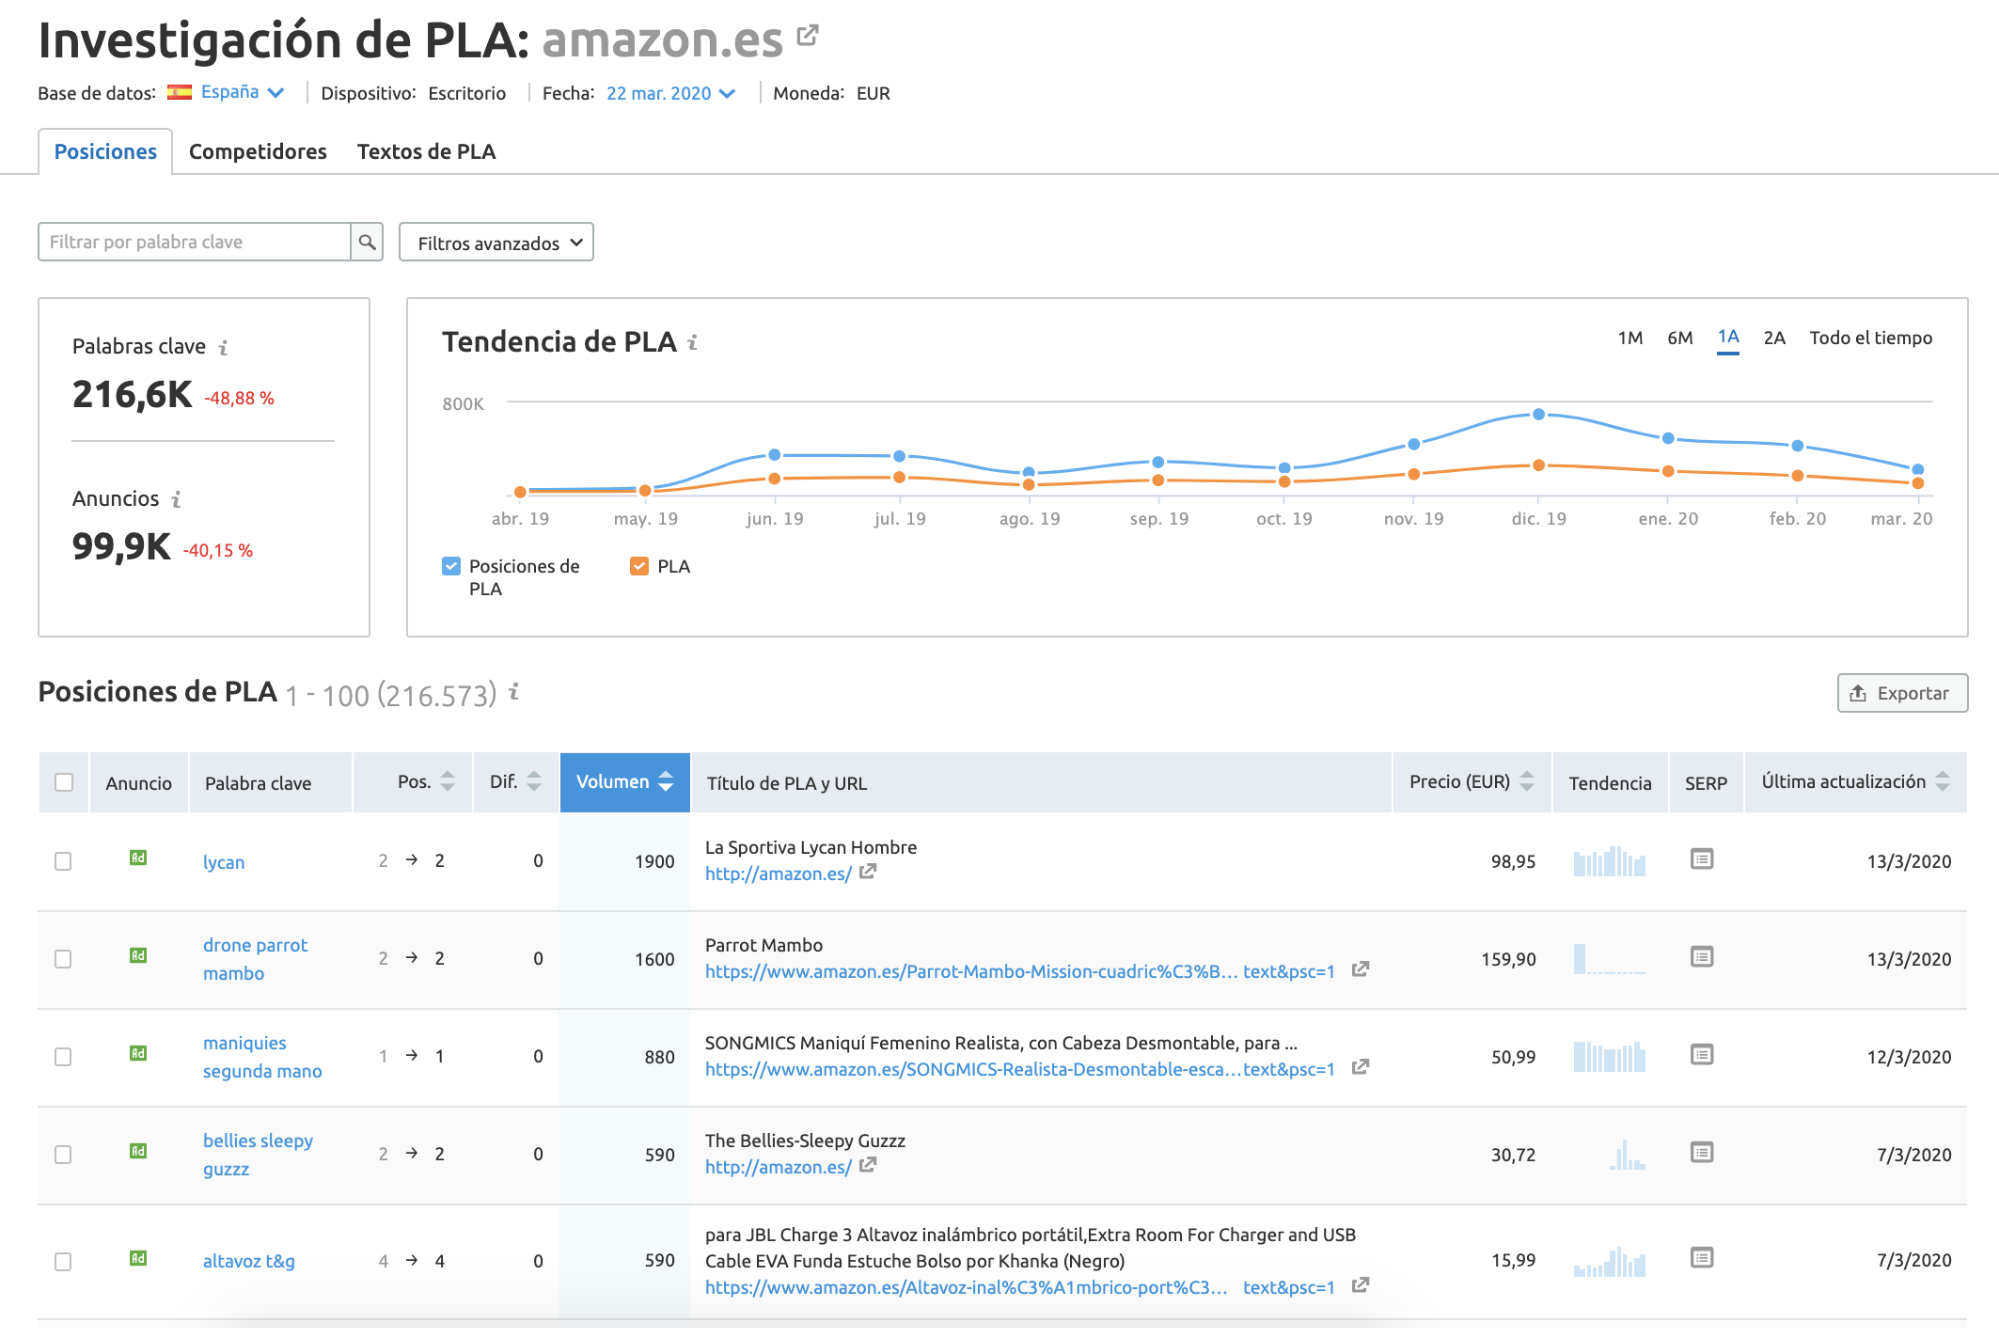Show info for Anuncios metric
Image resolution: width=1999 pixels, height=1328 pixels.
pos(176,499)
